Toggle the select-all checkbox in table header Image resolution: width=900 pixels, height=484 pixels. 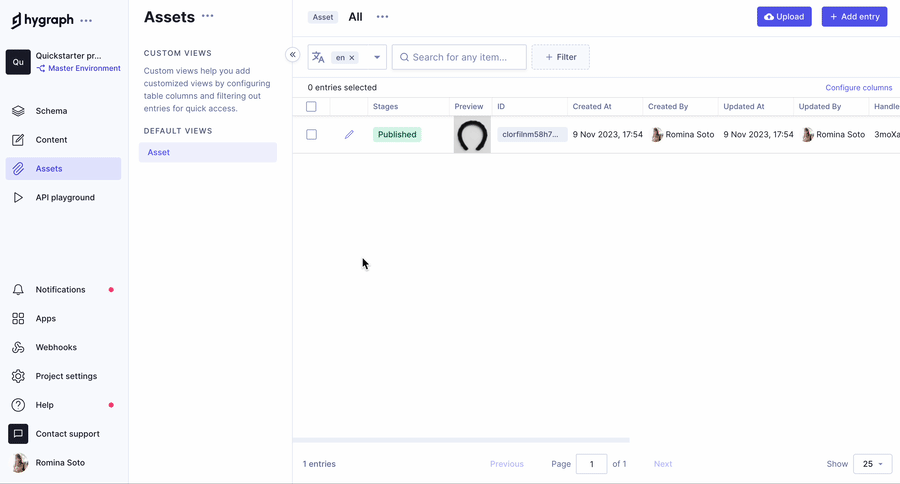[x=311, y=106]
